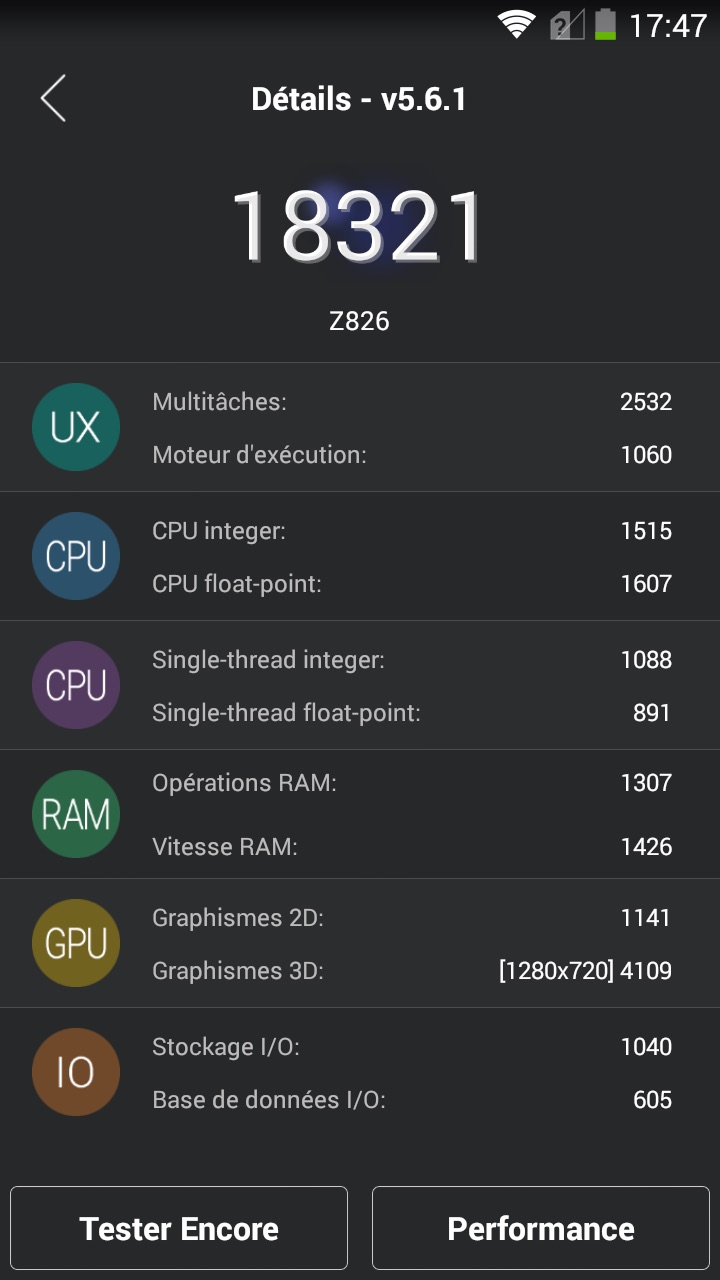Select the Multitâches score row
The width and height of the screenshot is (720, 1280).
[x=411, y=402]
